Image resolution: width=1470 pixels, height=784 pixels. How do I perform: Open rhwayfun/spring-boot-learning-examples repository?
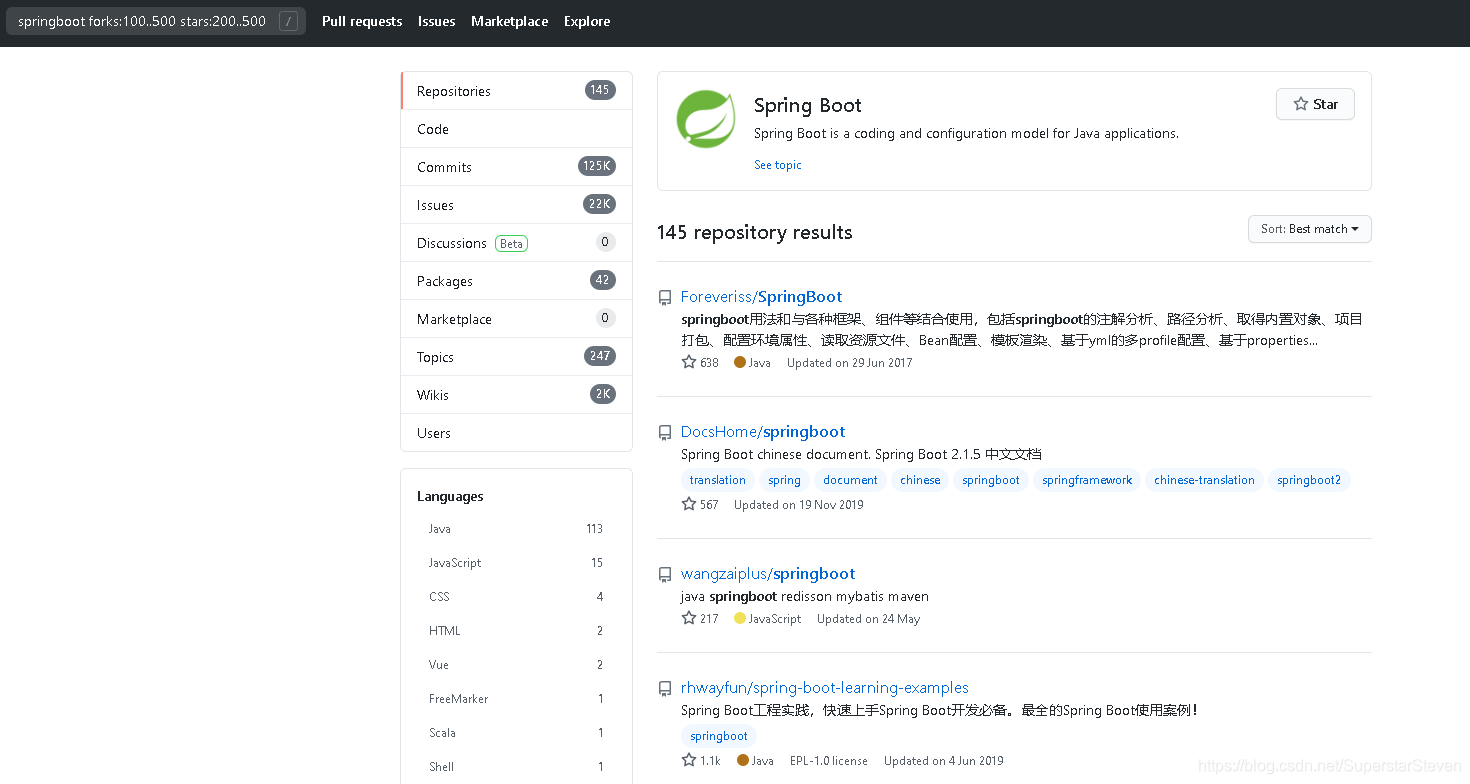[825, 688]
